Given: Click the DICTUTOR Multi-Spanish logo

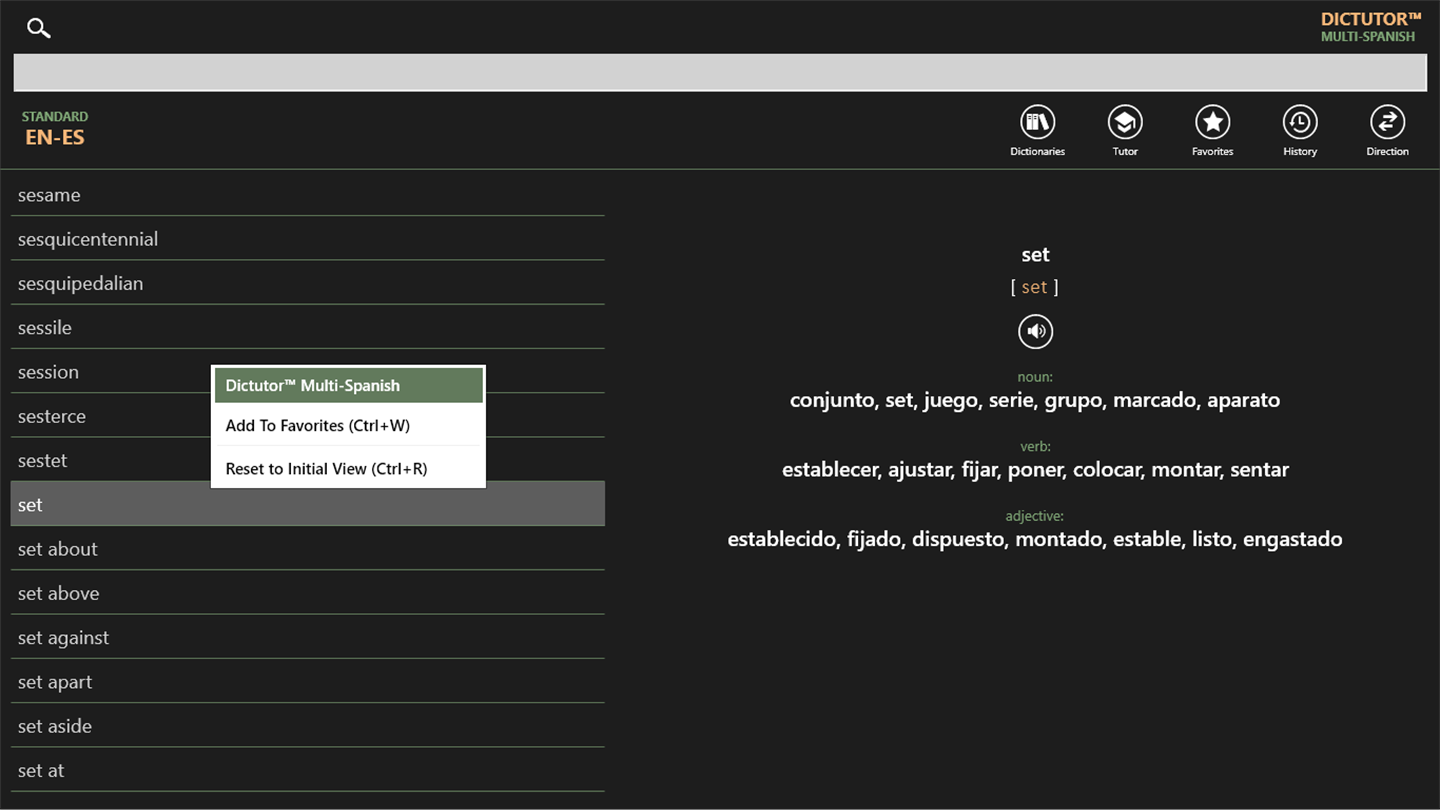Looking at the screenshot, I should point(1370,27).
